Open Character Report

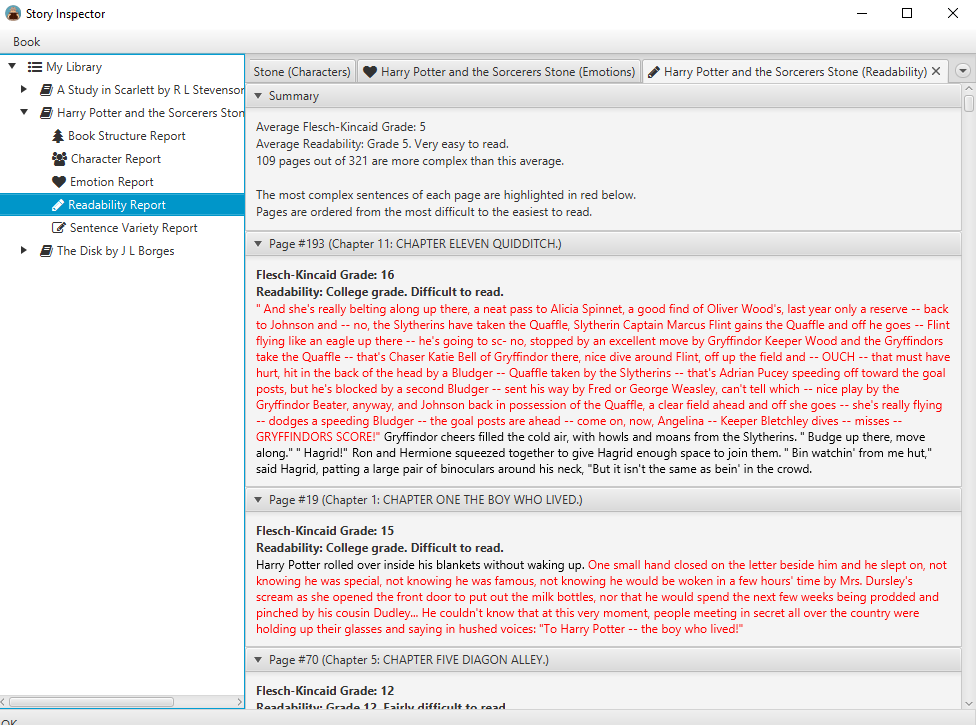[x=116, y=159]
